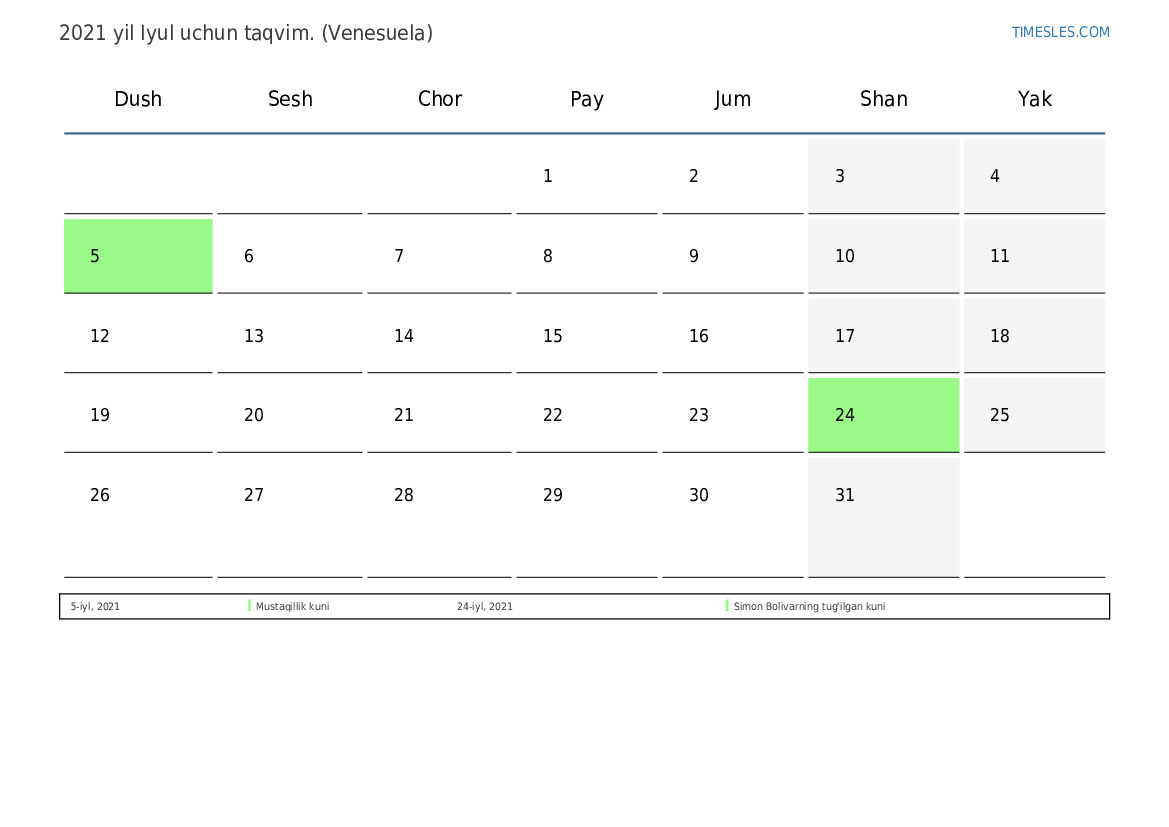Image resolution: width=1169 pixels, height=827 pixels.
Task: Select day 11 in the calendar
Action: 1034,256
